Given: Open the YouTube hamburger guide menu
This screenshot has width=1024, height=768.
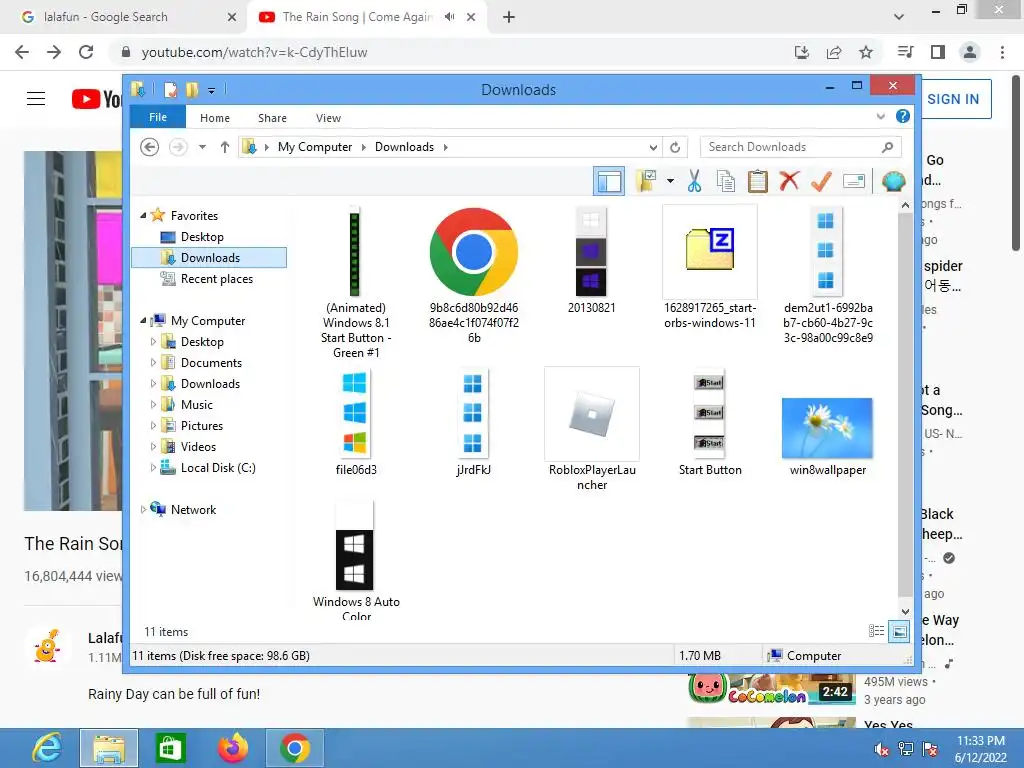Looking at the screenshot, I should (36, 99).
